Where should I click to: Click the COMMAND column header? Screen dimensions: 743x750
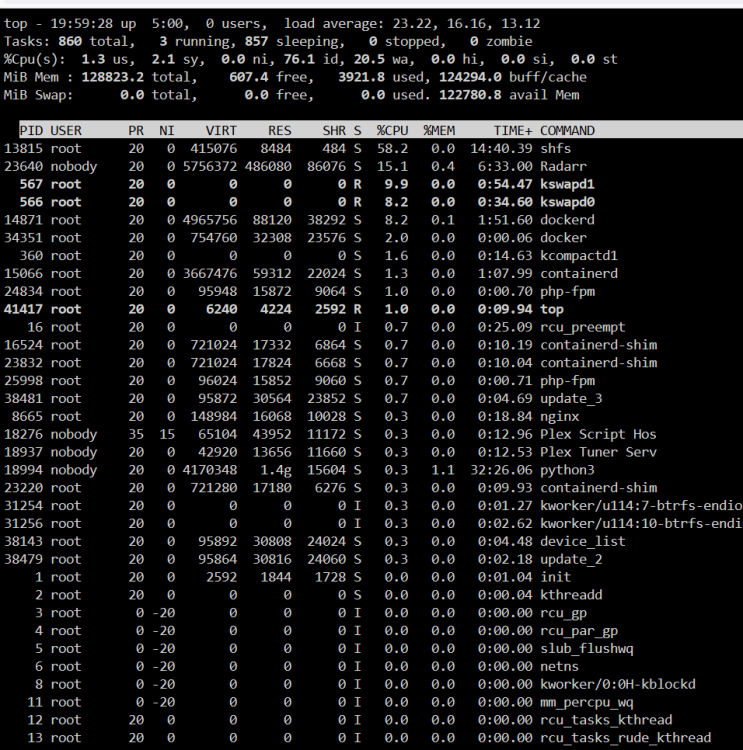[567, 131]
